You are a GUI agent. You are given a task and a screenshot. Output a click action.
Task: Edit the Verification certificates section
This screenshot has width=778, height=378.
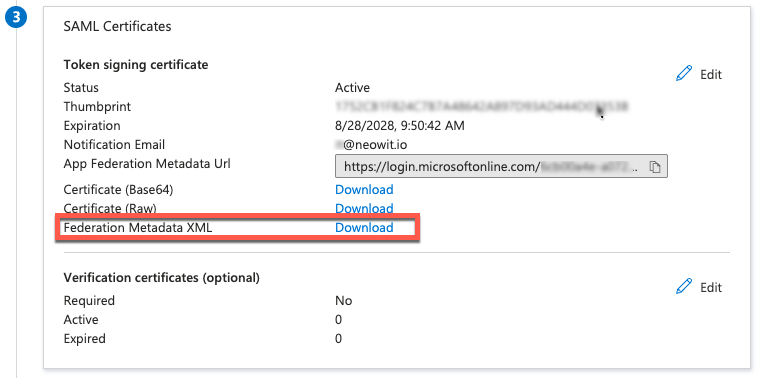[699, 287]
